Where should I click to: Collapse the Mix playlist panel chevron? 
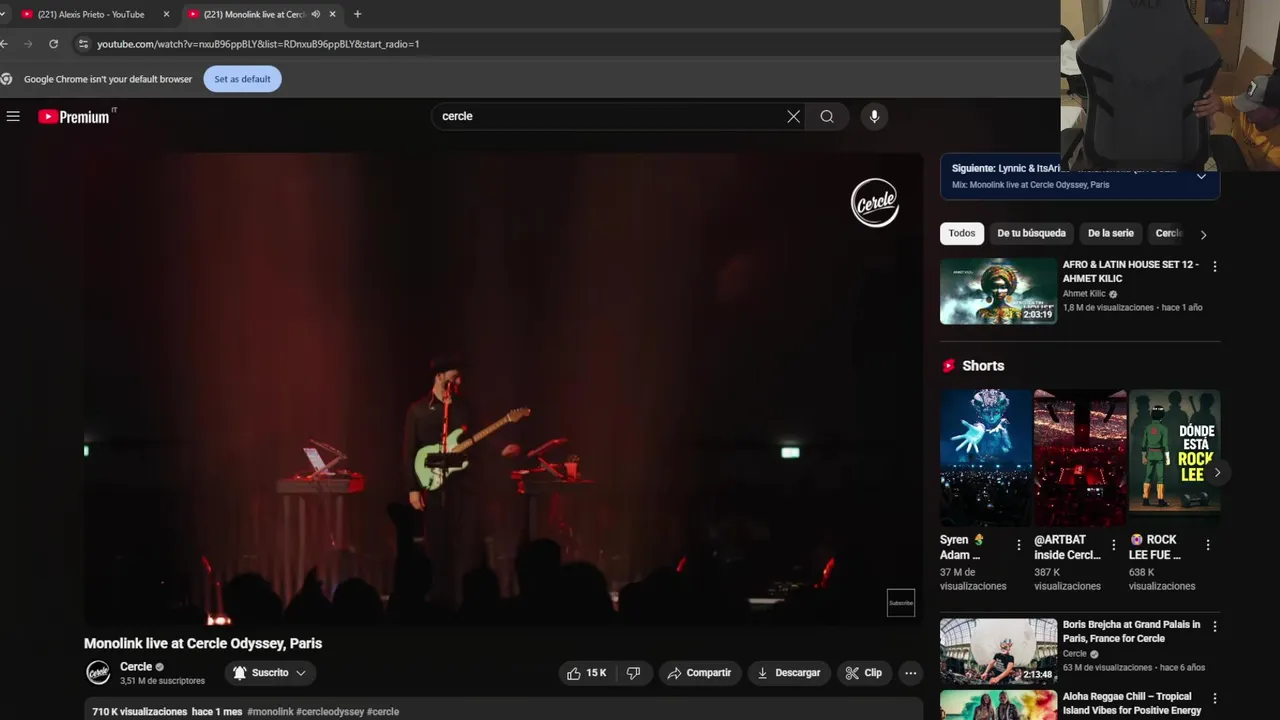1201,176
